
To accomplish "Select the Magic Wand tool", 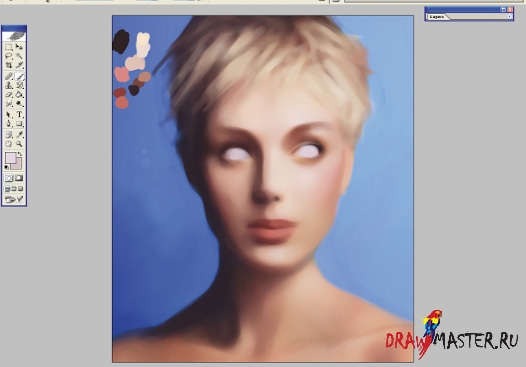I will click(x=19, y=56).
